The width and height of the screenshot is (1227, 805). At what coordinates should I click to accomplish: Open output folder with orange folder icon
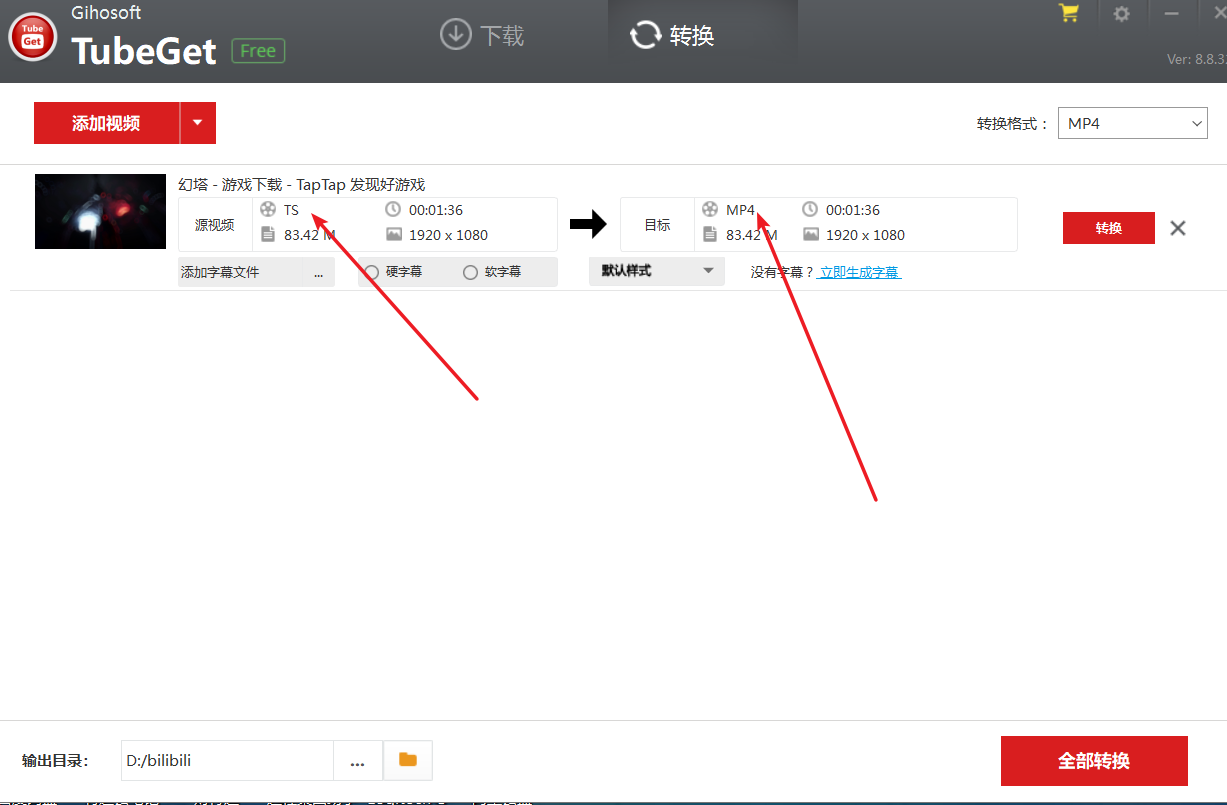[408, 760]
